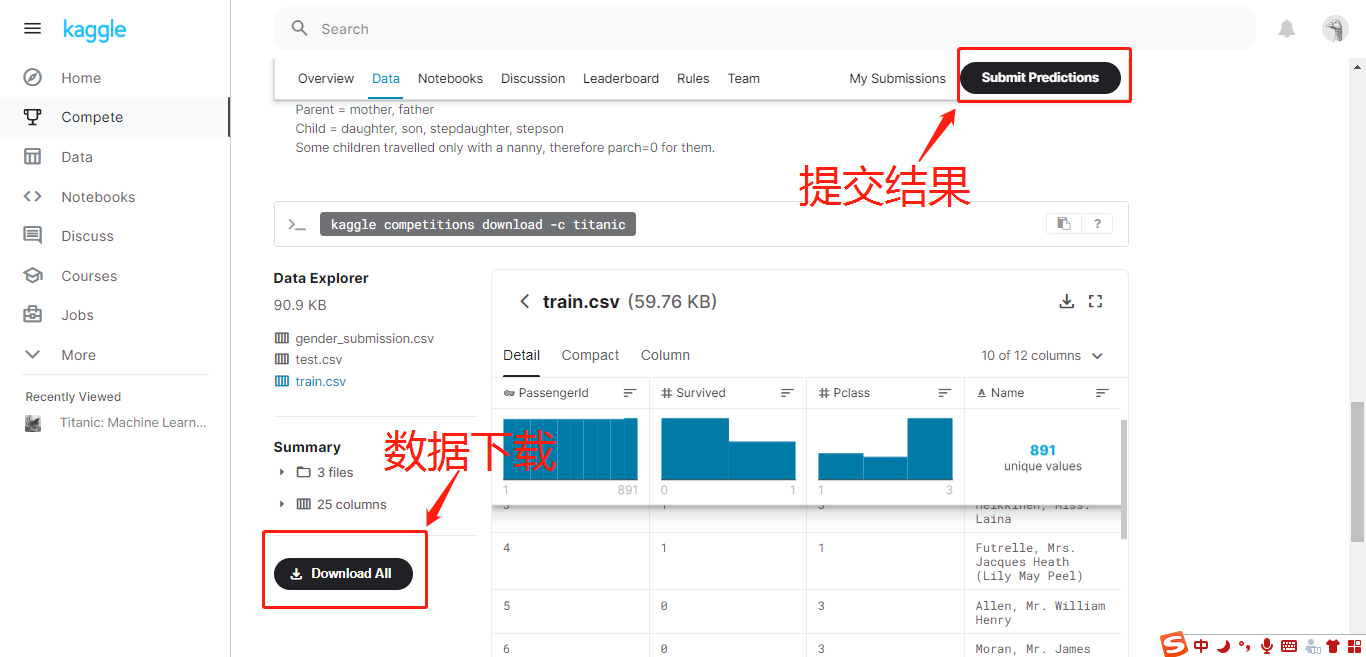Sort by the Survived column icon
Viewport: 1366px width, 657px height.
click(788, 393)
